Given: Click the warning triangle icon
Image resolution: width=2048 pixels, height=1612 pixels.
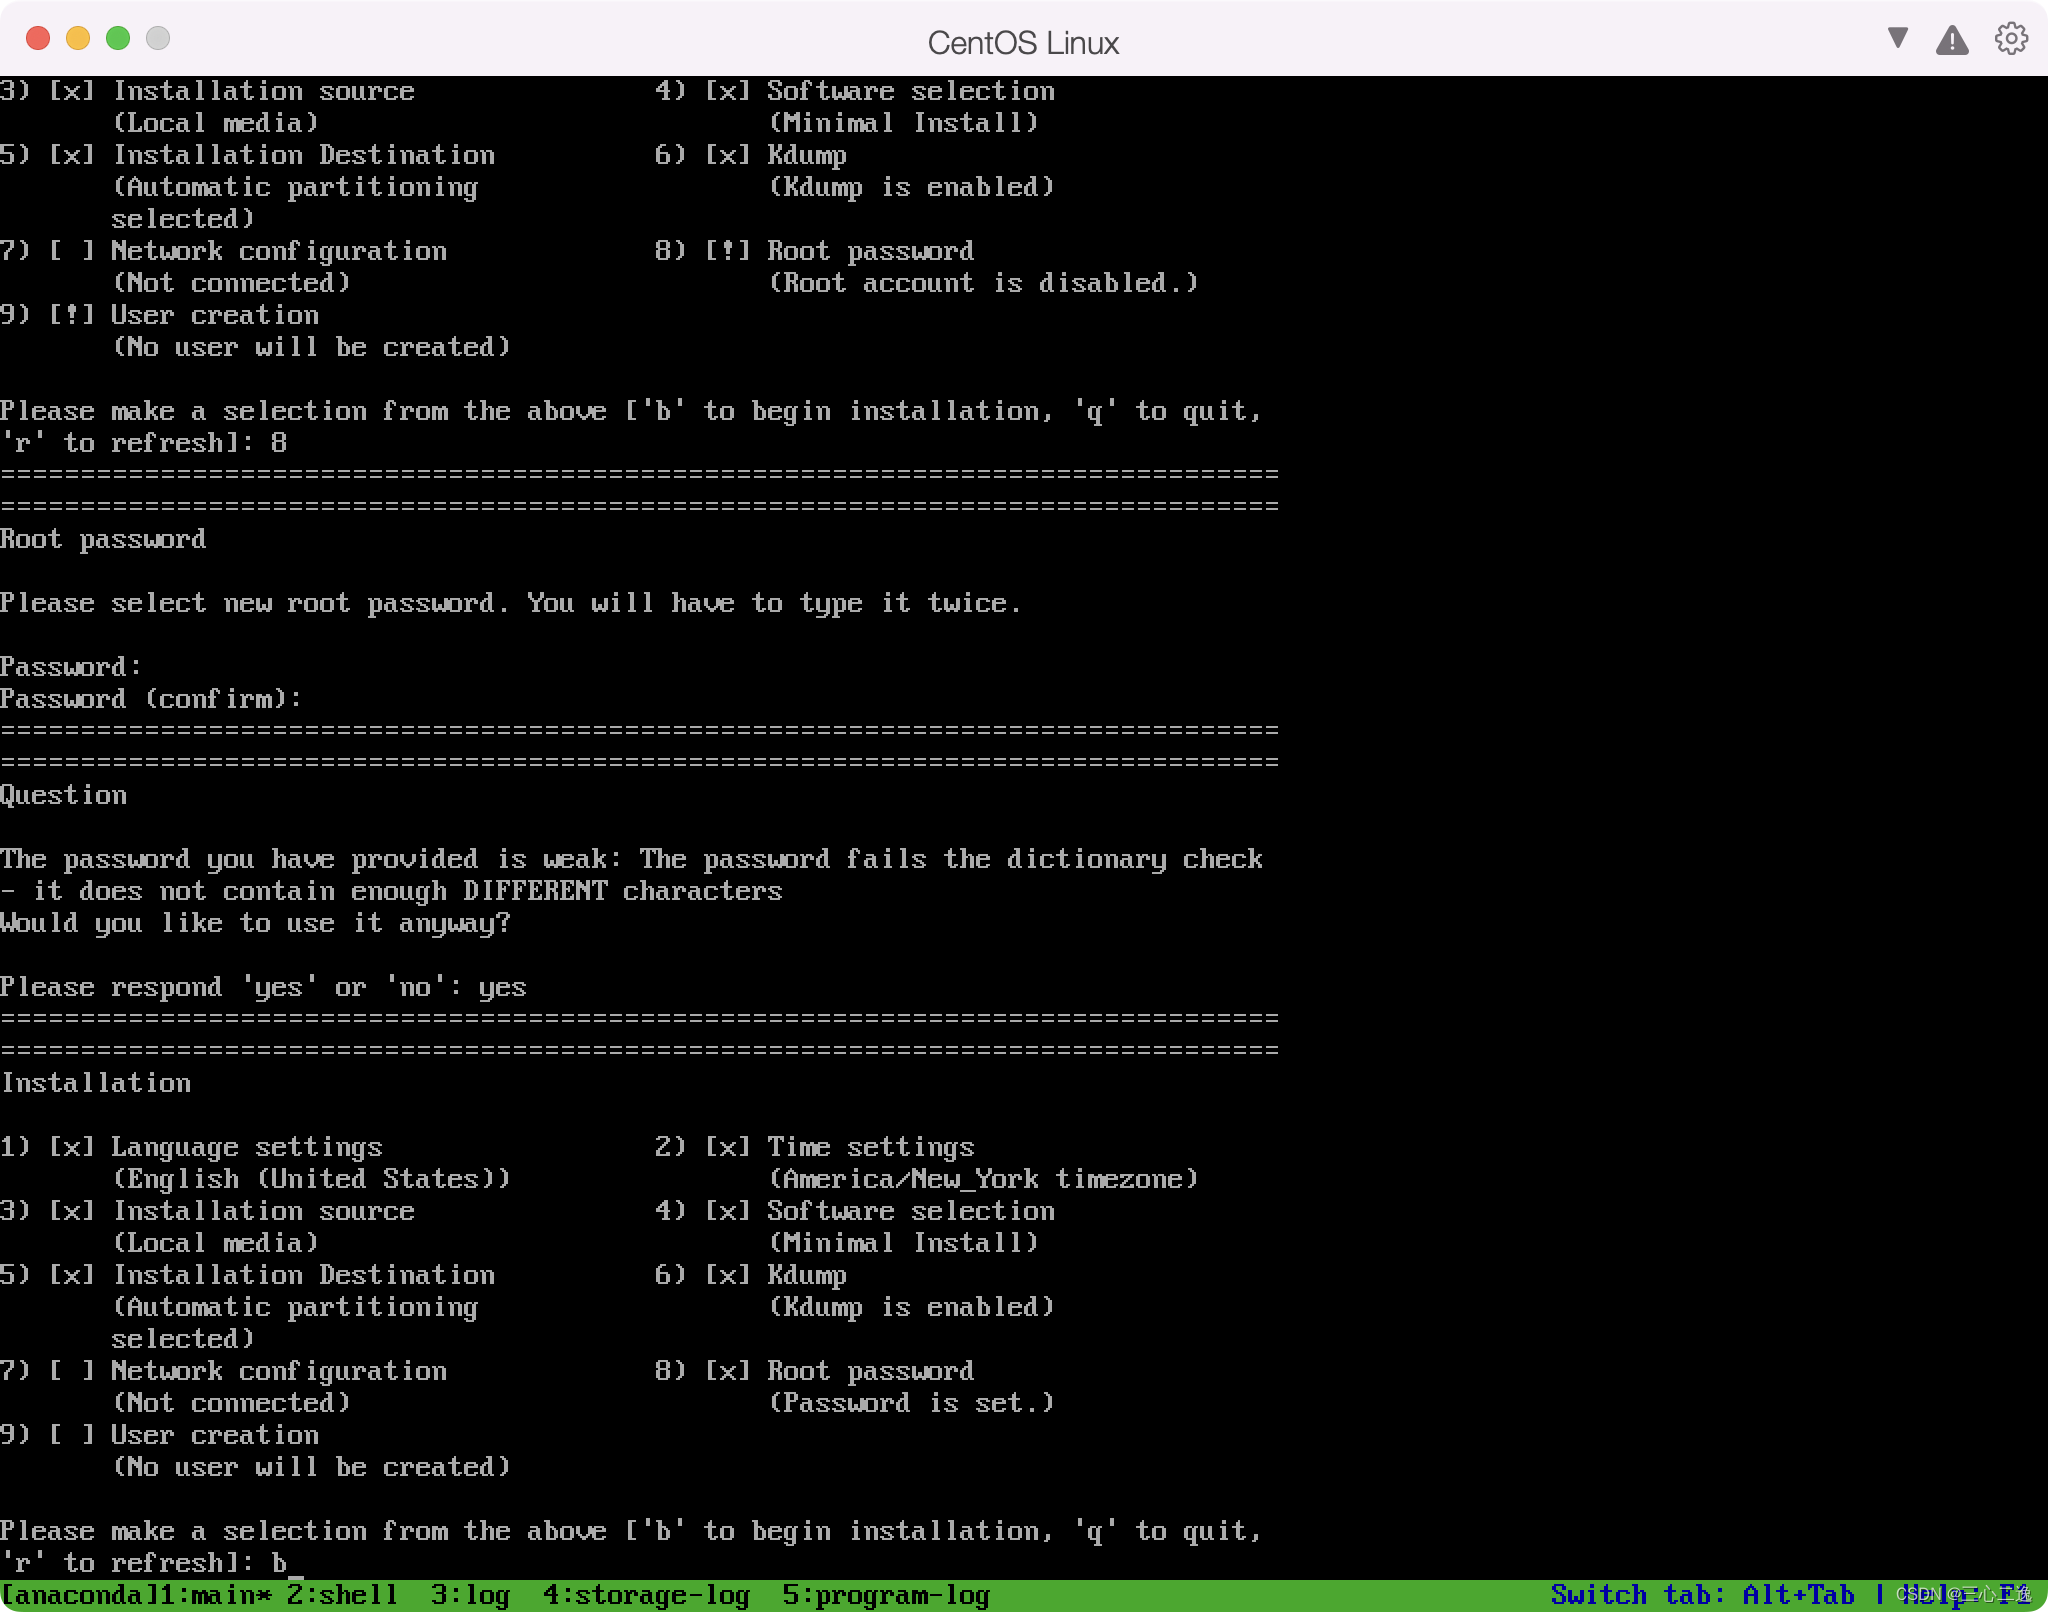Looking at the screenshot, I should tap(1952, 40).
